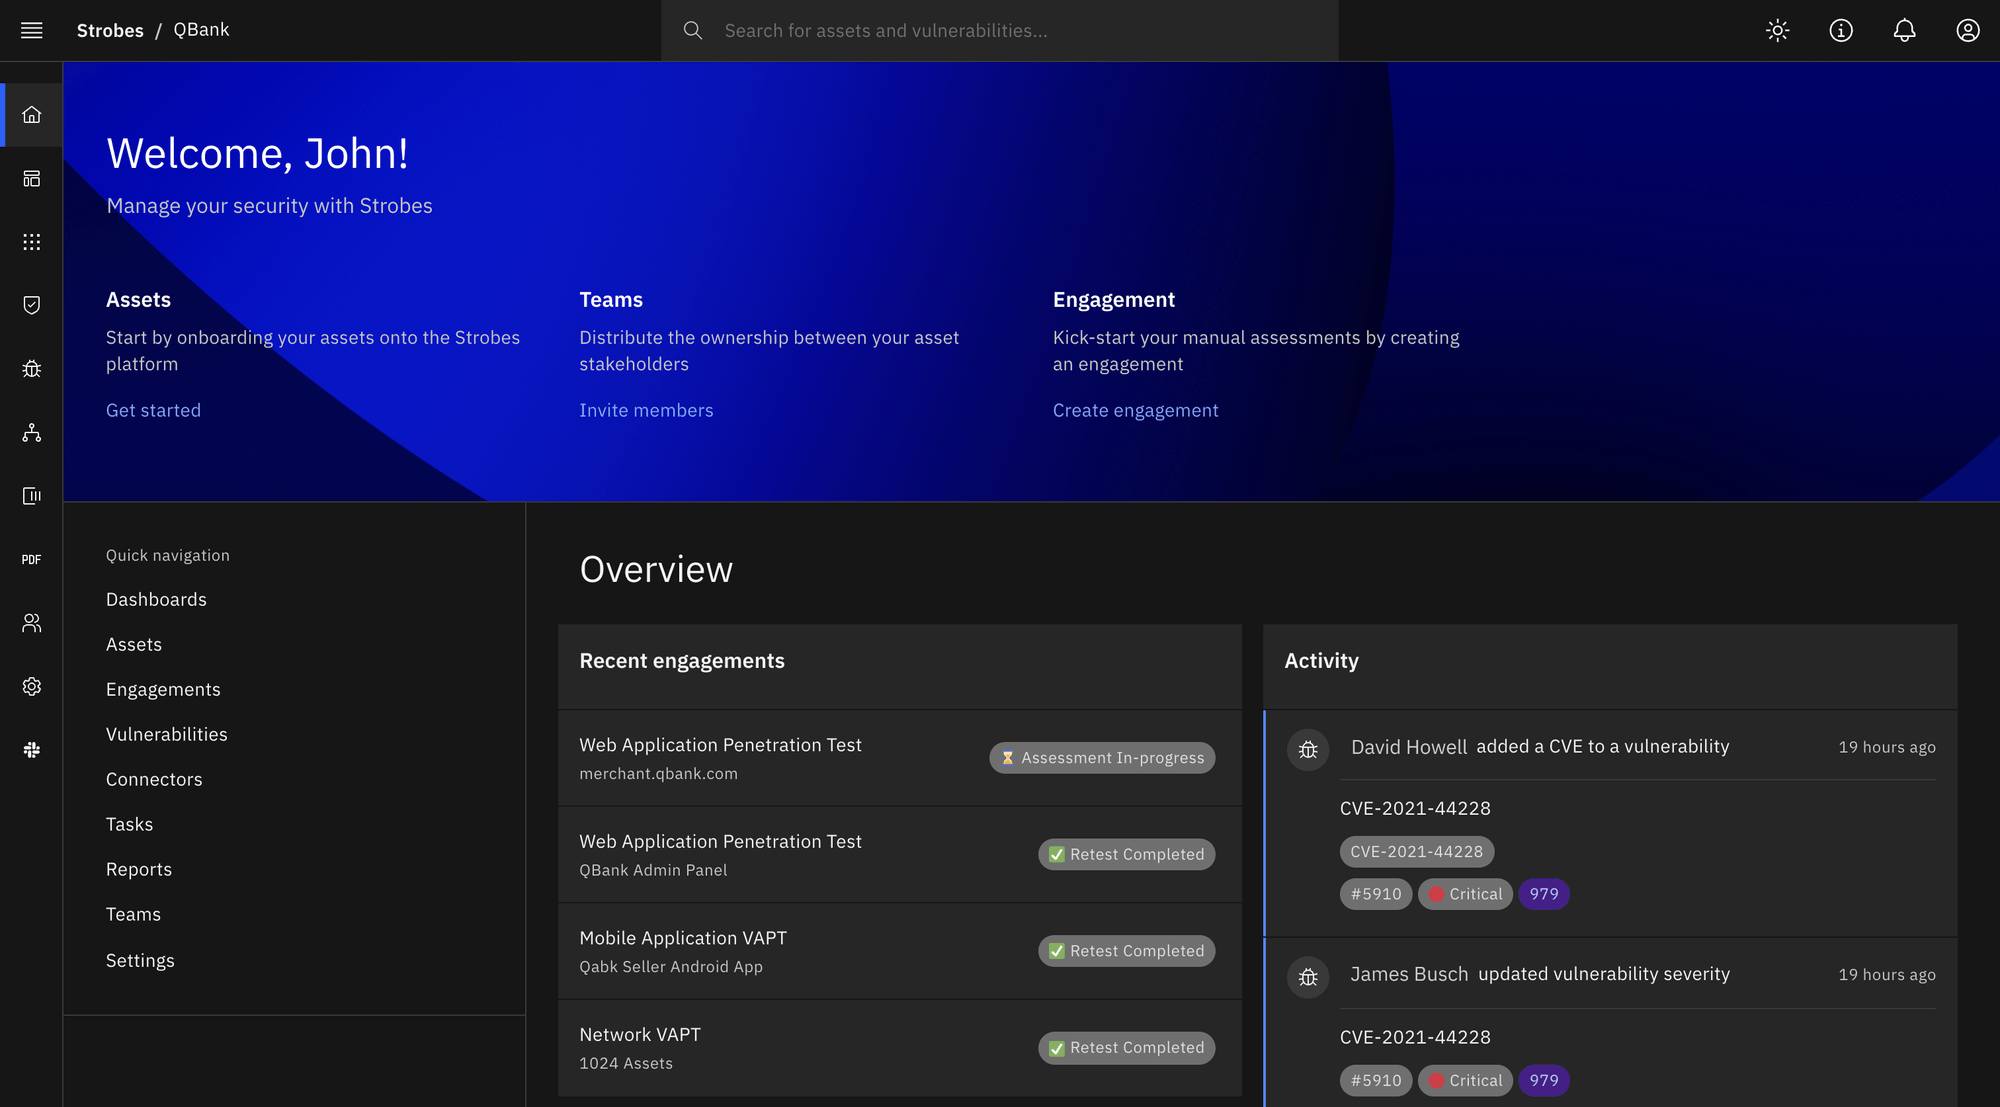Select the Assets grid icon in sidebar
The image size is (2000, 1107).
pos(32,241)
